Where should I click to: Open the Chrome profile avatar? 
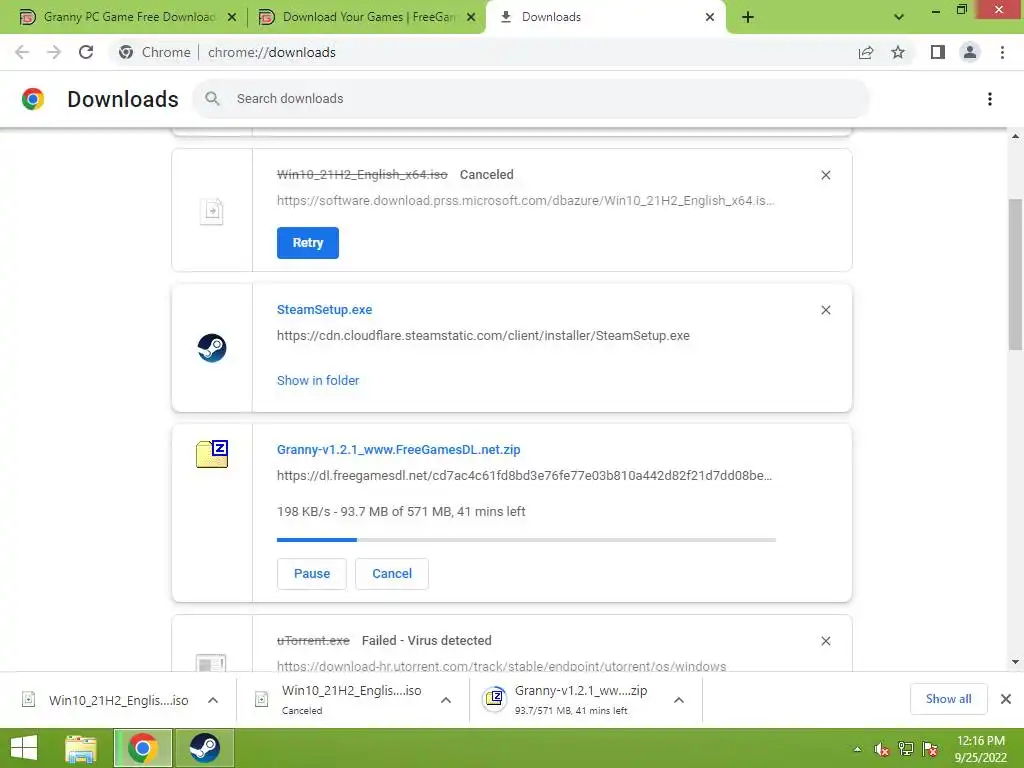[970, 52]
